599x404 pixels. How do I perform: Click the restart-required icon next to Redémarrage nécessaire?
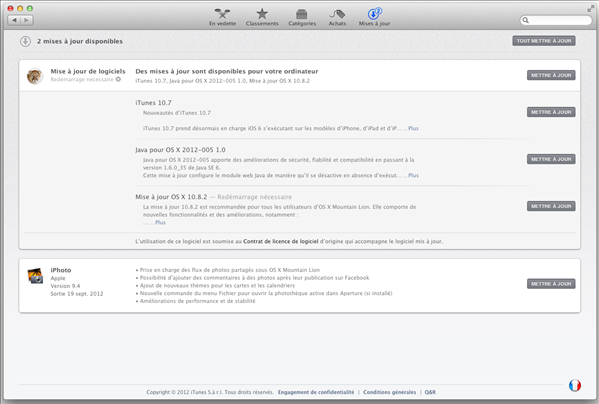(118, 79)
